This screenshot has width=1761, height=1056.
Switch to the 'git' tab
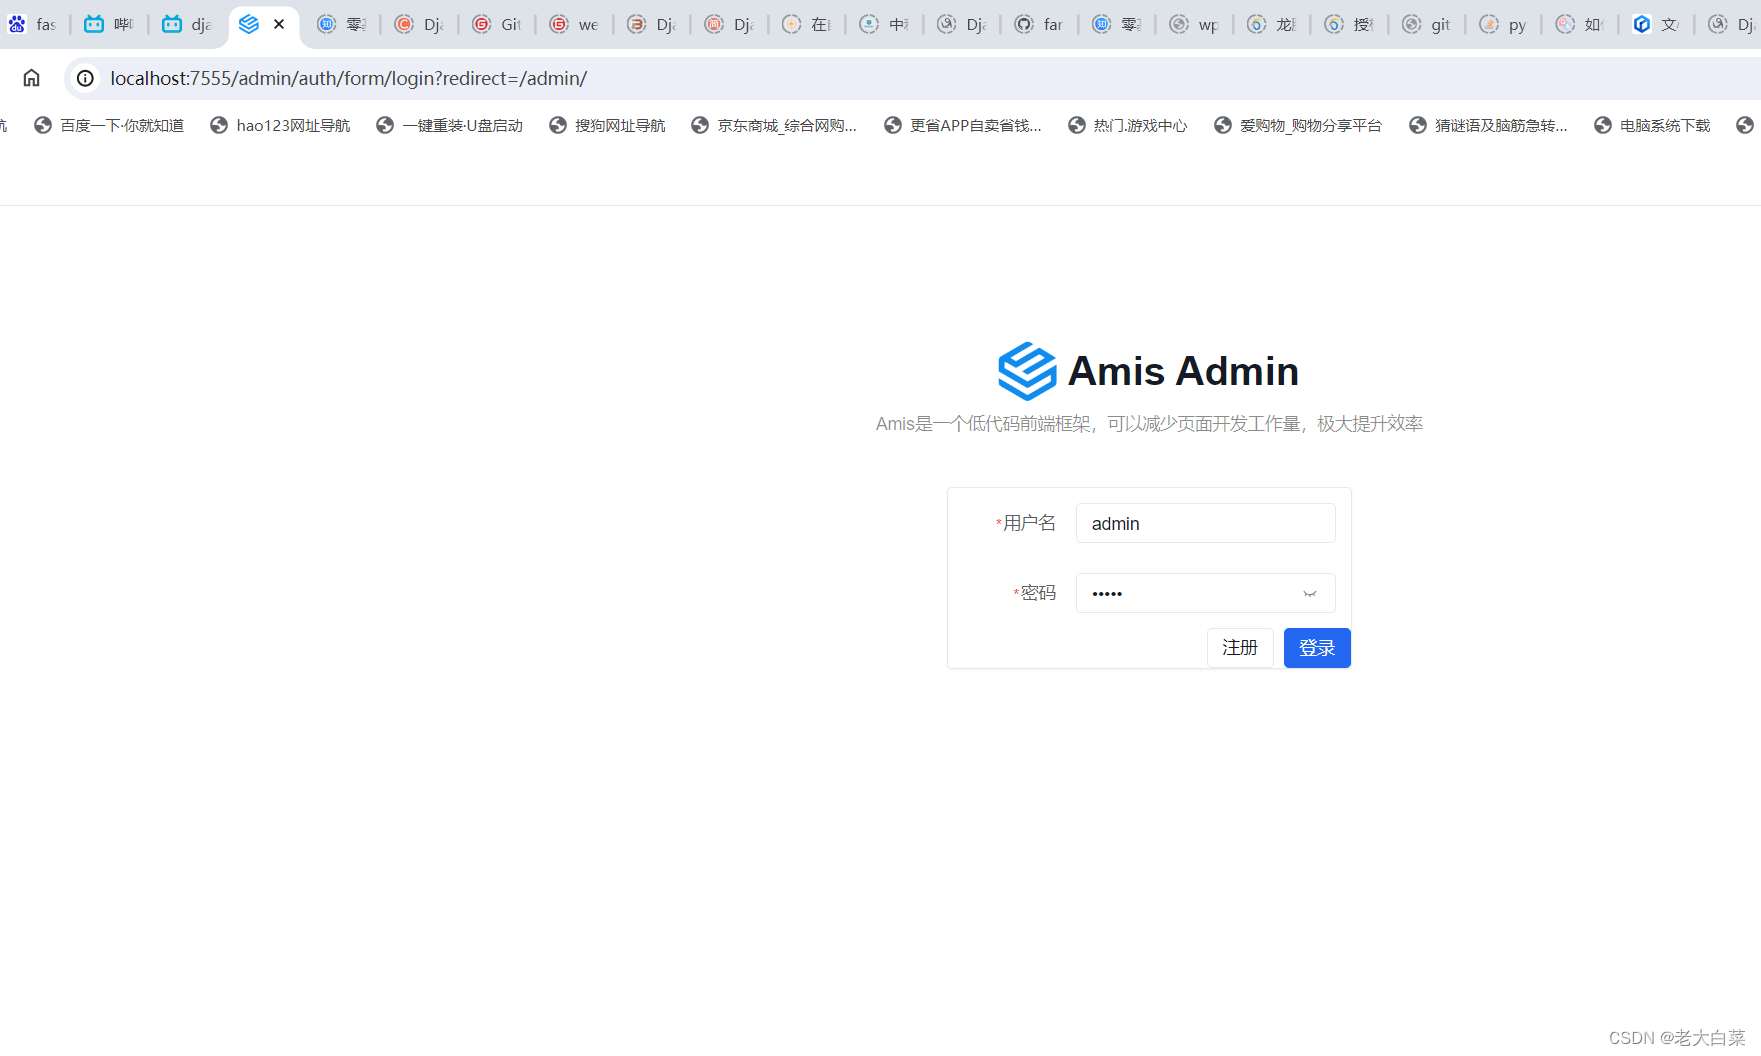pos(1428,24)
